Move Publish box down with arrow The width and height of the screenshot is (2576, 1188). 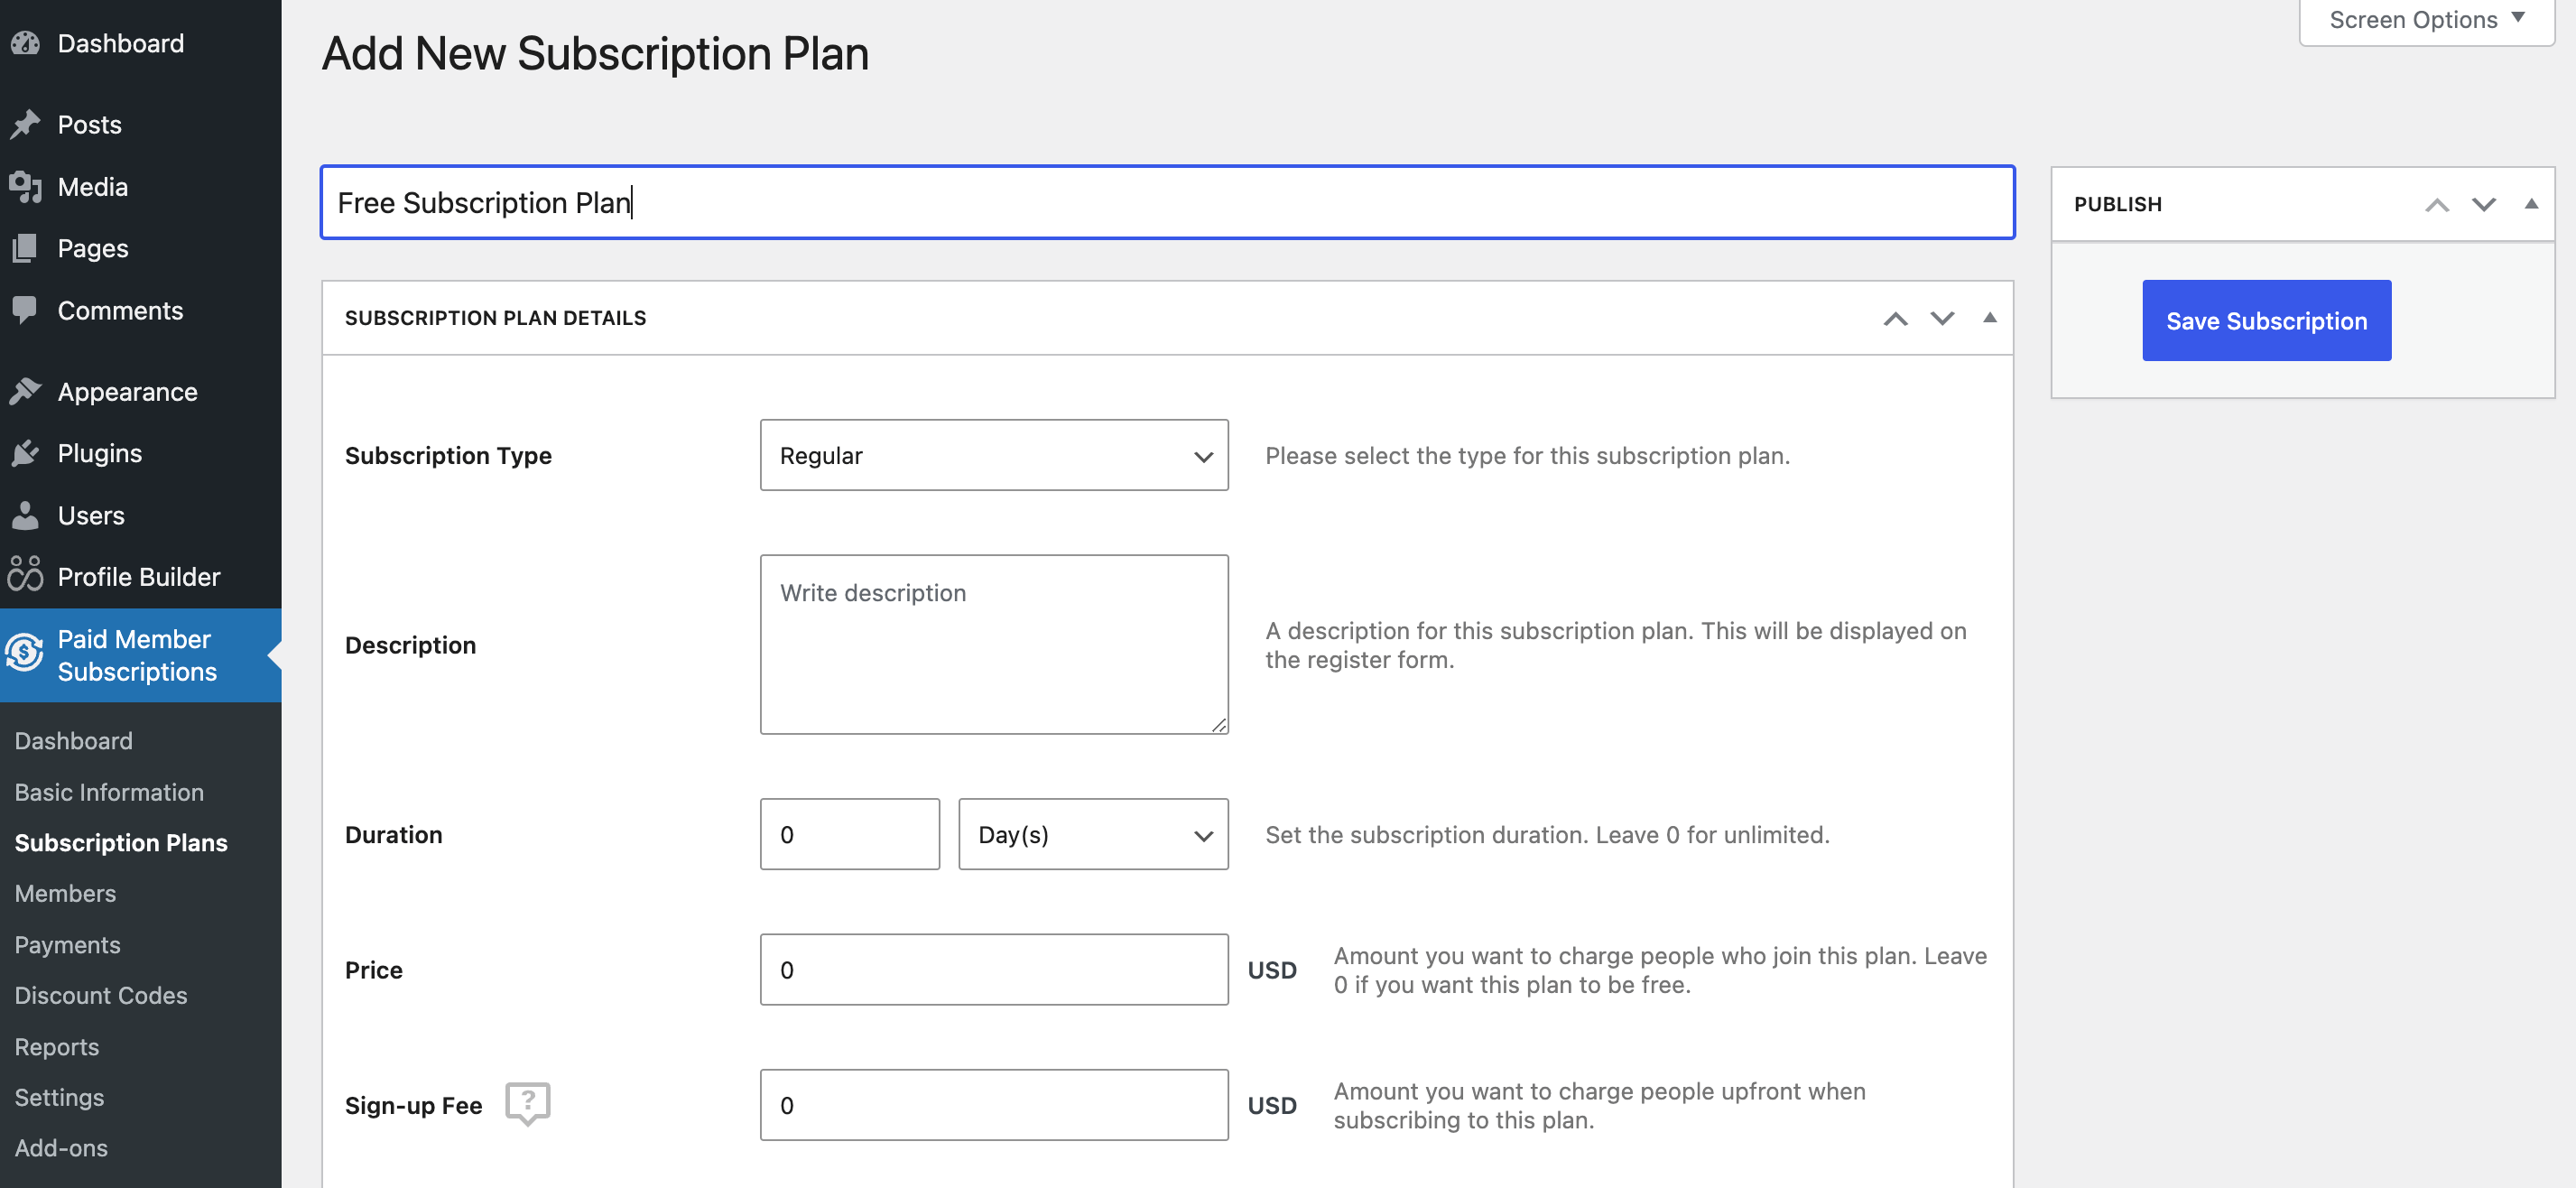point(2484,204)
